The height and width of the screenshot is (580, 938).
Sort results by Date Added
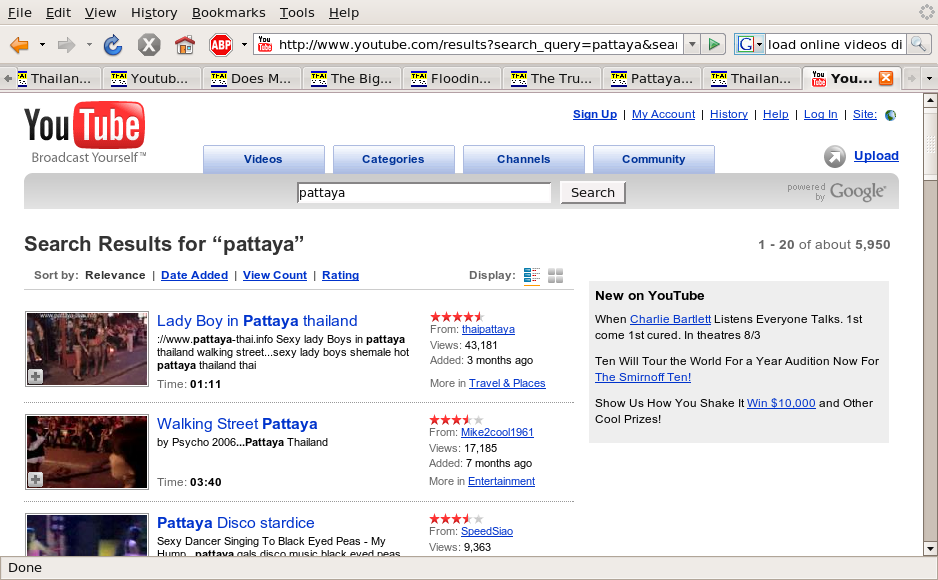pos(194,275)
